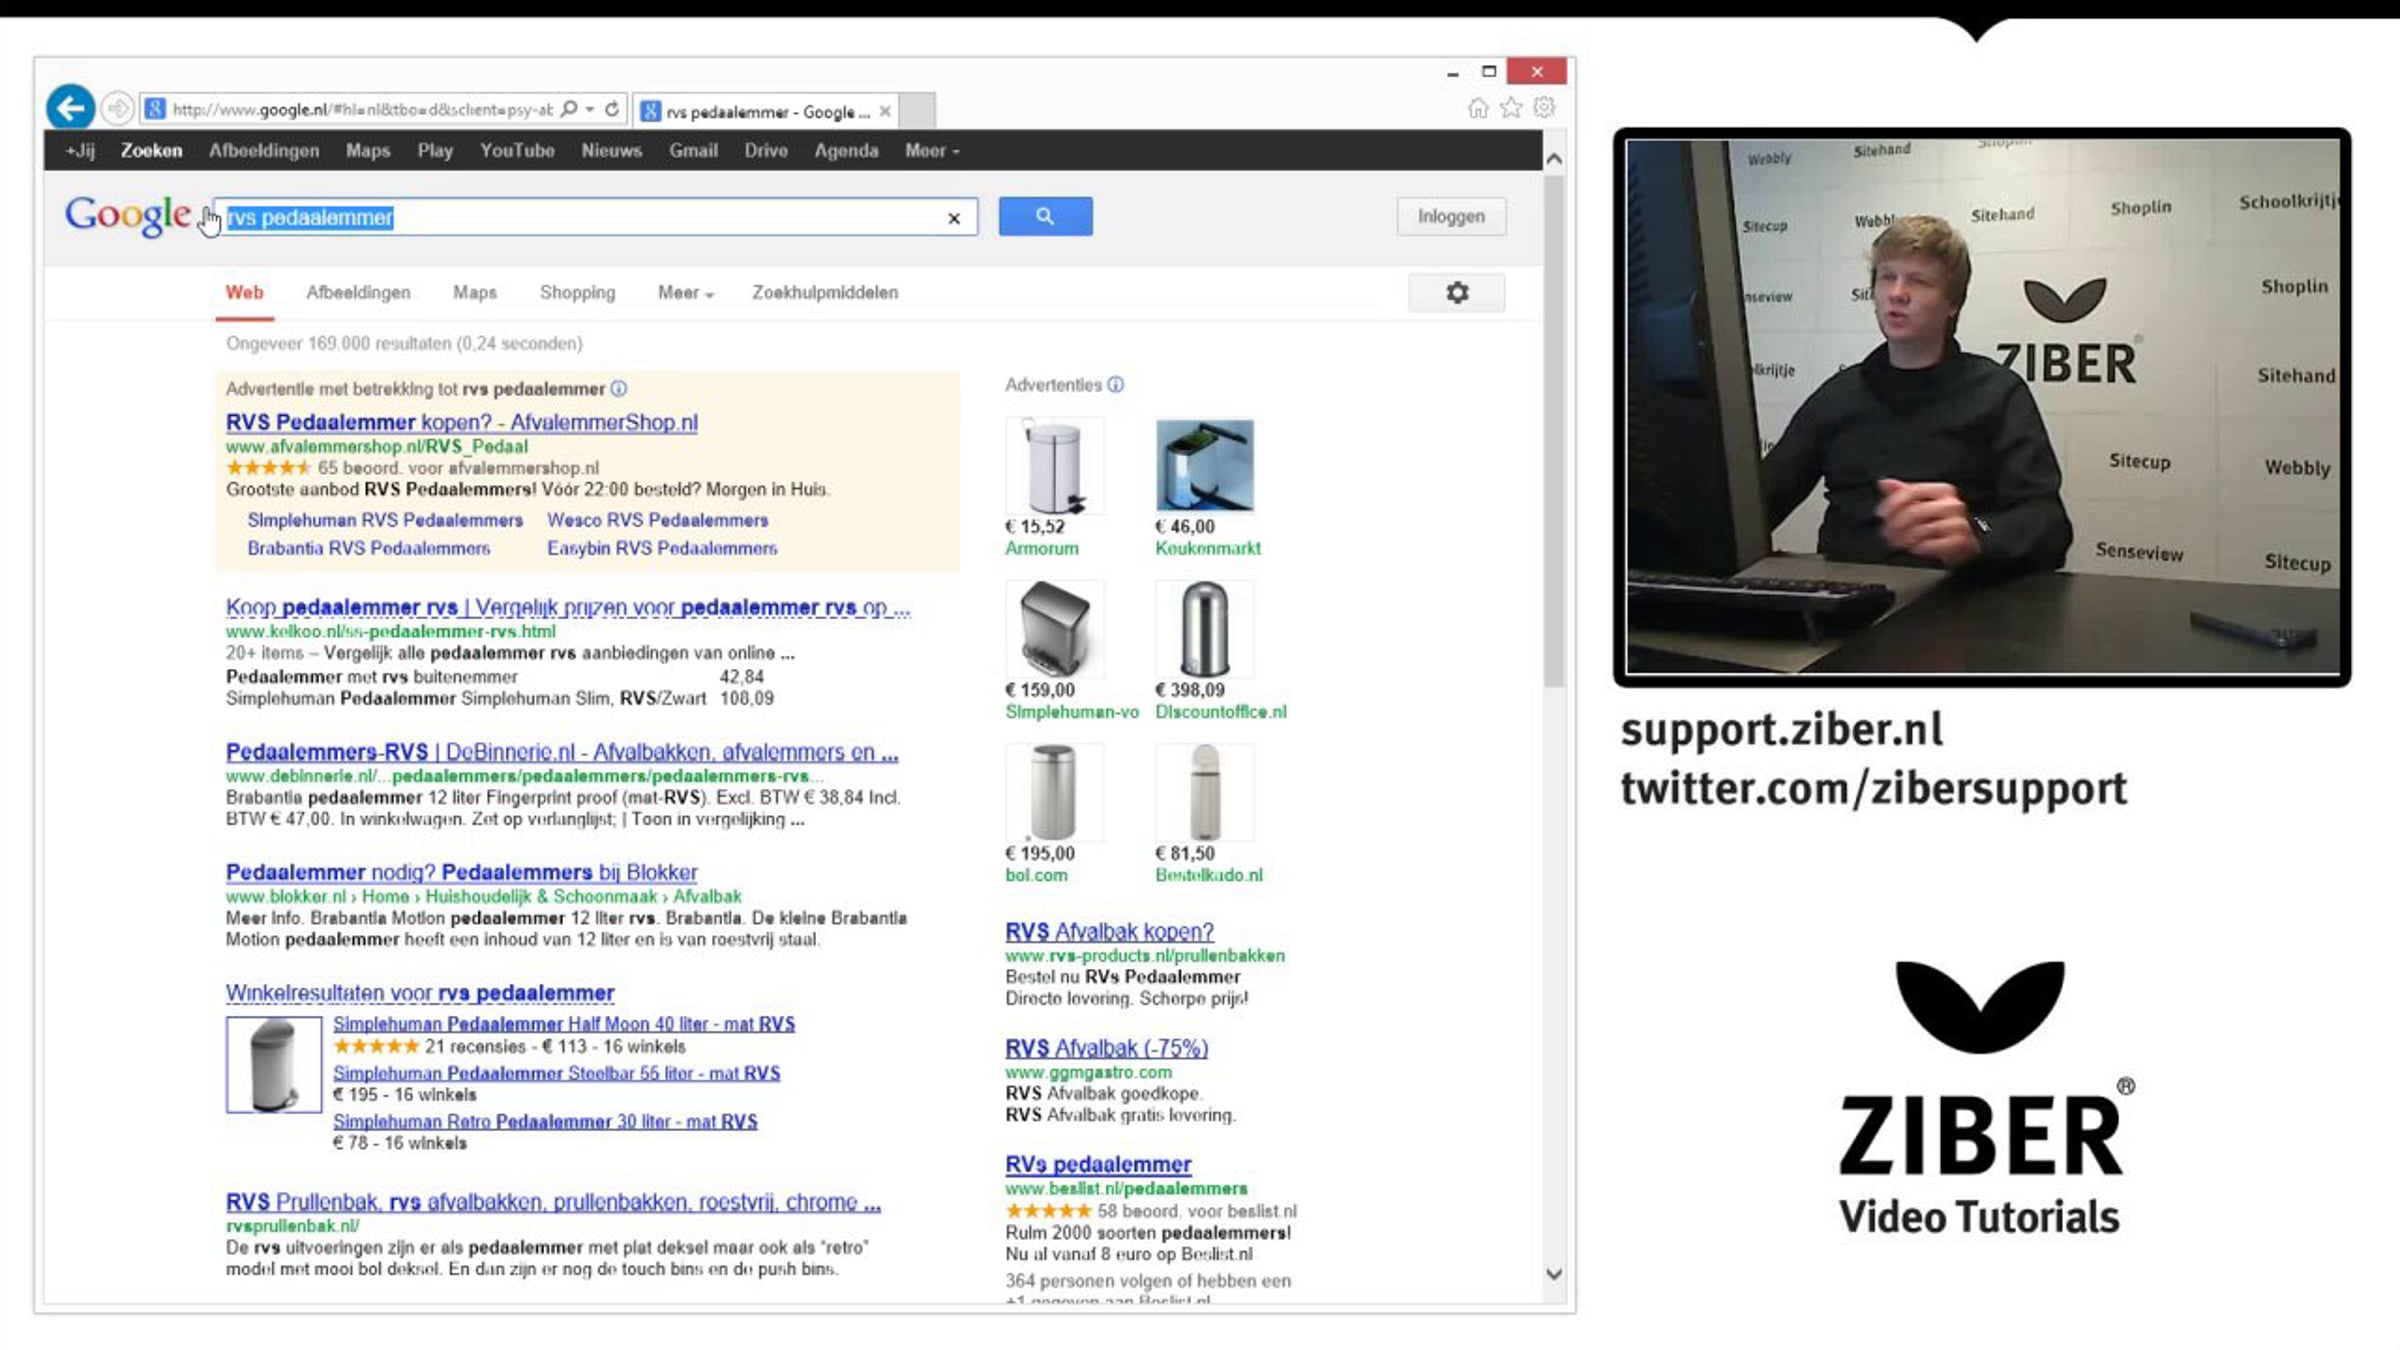The image size is (2400, 1350).
Task: Open Simplehuman Pedaalemmer Steelbar 55 liter link
Action: [x=557, y=1074]
